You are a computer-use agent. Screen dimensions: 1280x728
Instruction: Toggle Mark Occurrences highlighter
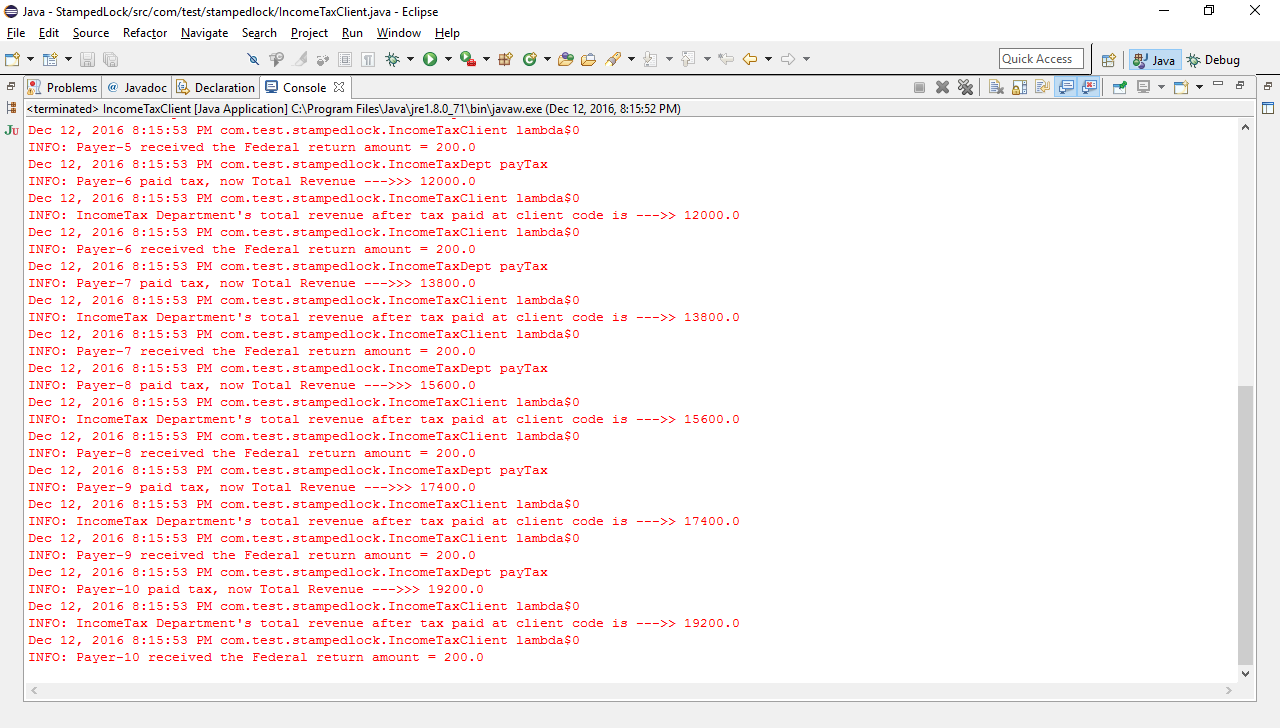point(300,60)
